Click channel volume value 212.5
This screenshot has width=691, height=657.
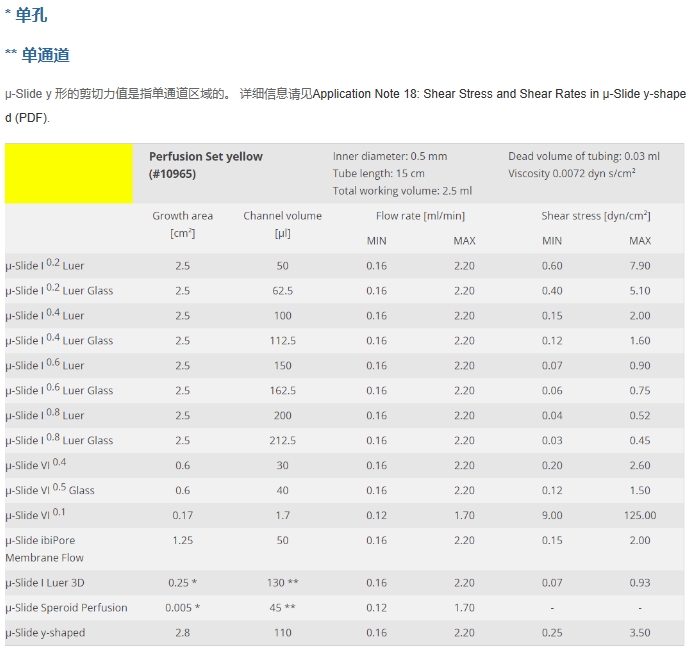[282, 440]
